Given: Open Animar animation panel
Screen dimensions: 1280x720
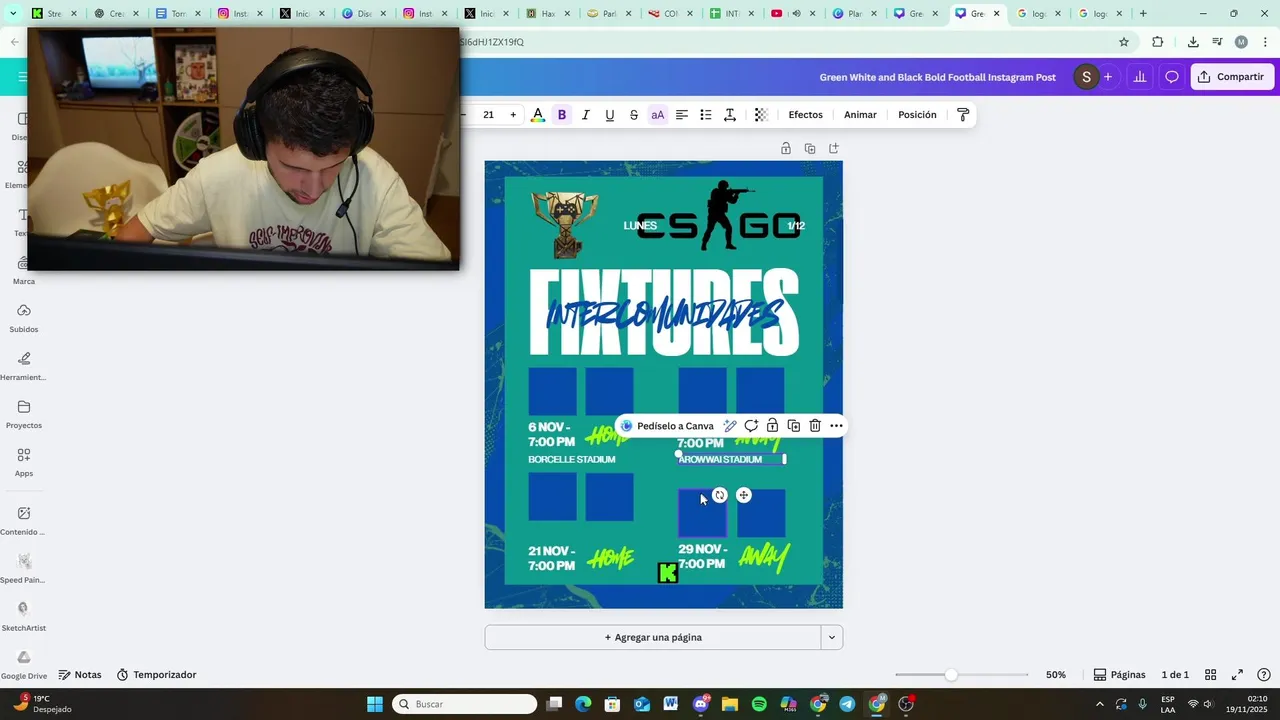Looking at the screenshot, I should (x=860, y=115).
